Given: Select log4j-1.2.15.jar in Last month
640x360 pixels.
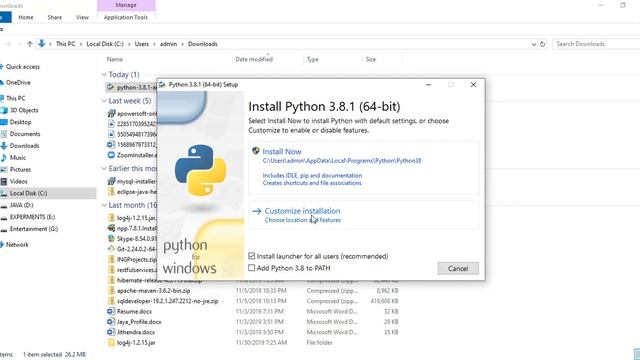Looking at the screenshot, I should click(136, 218).
